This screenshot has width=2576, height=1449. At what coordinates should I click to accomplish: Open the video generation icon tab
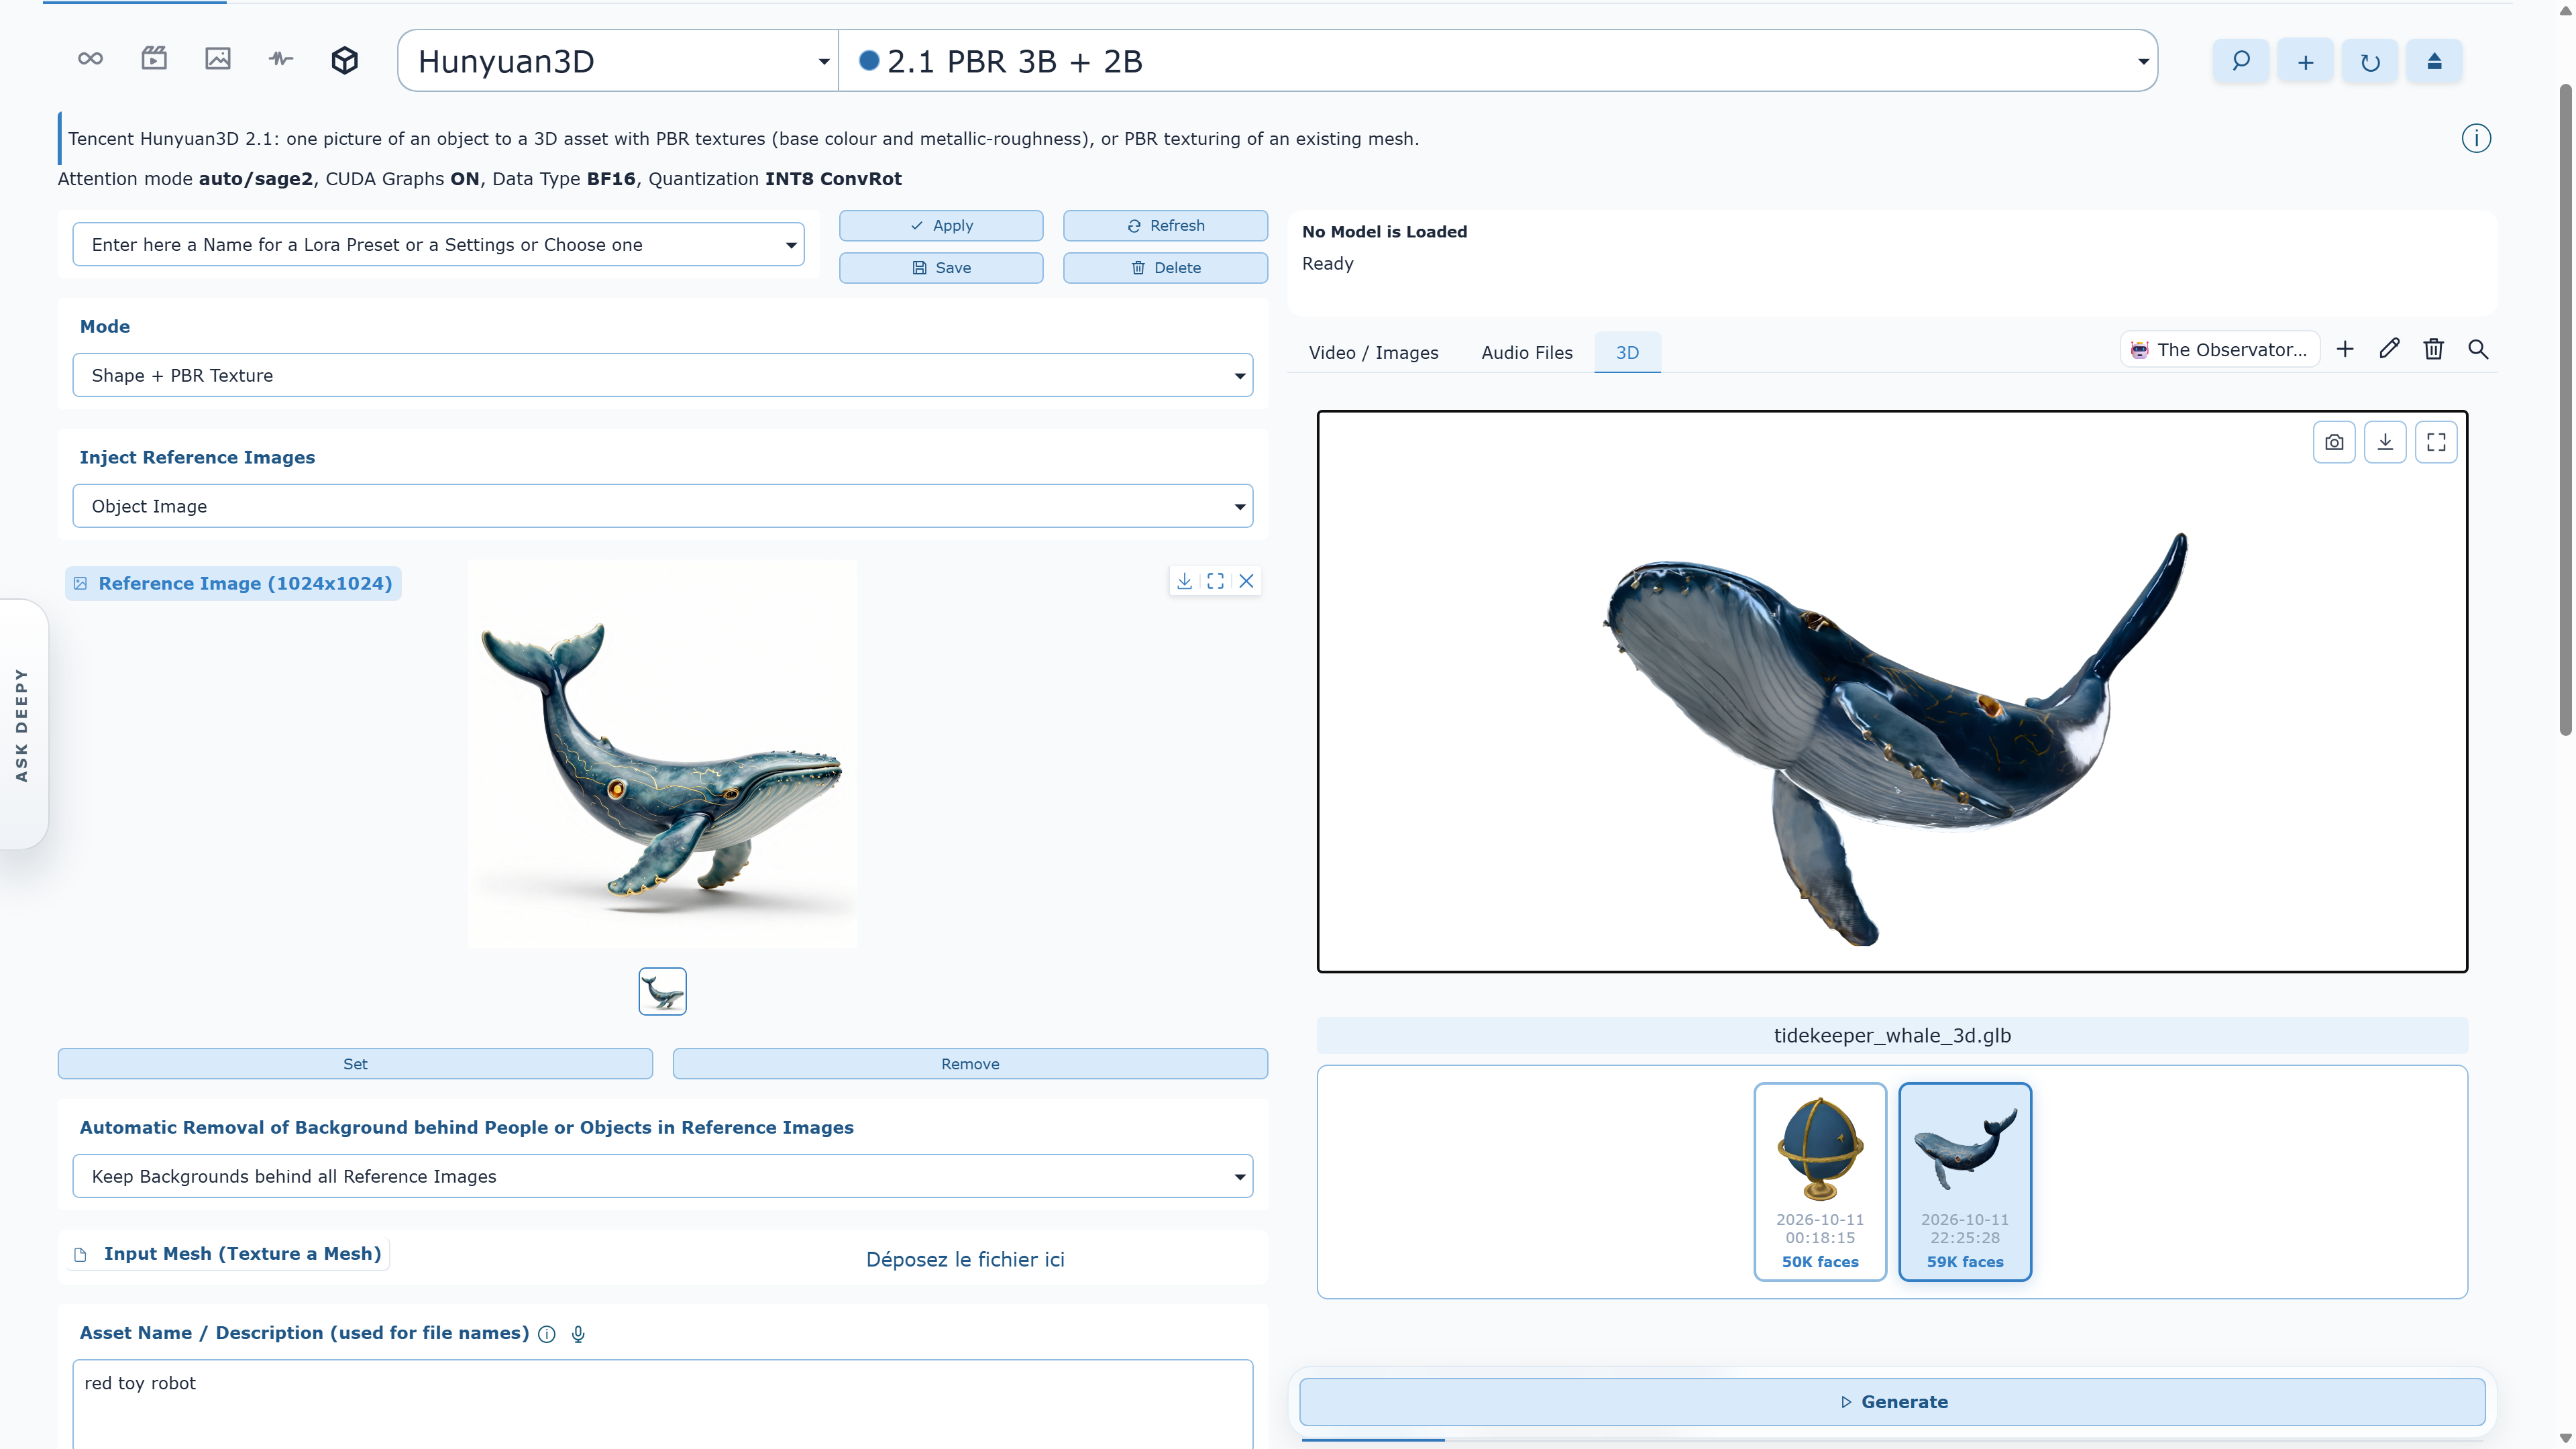pyautogui.click(x=154, y=59)
